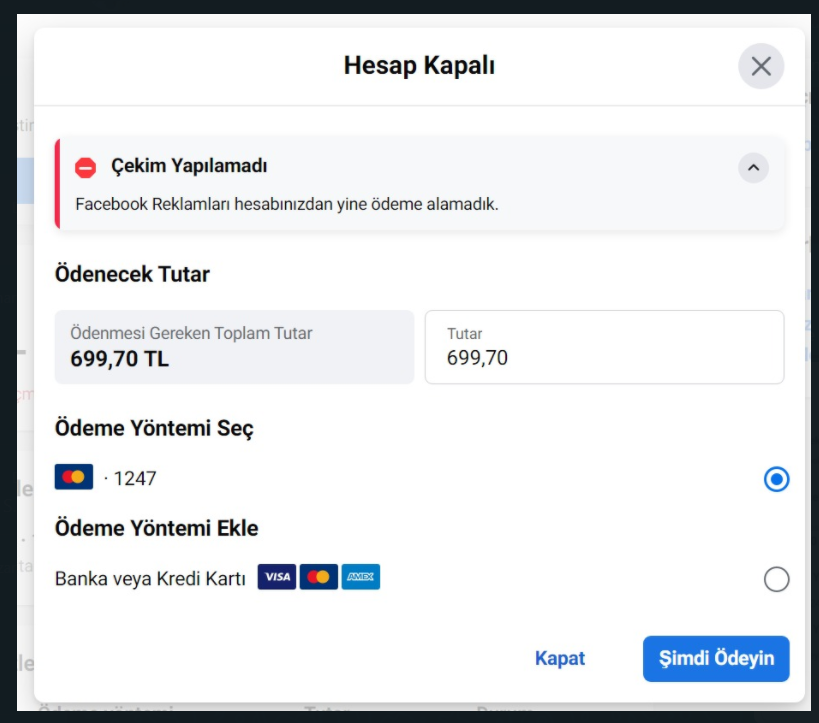Click the Visa card logo
Image resolution: width=819 pixels, height=723 pixels.
click(277, 577)
